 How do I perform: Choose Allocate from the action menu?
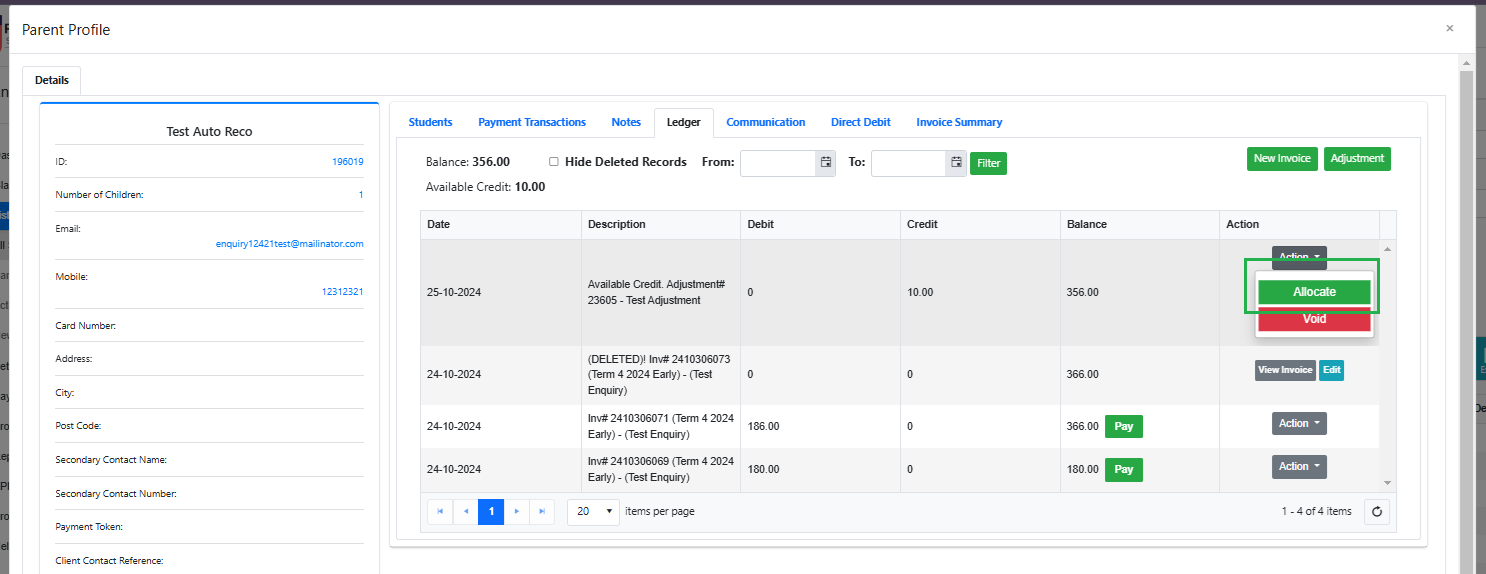[1314, 292]
